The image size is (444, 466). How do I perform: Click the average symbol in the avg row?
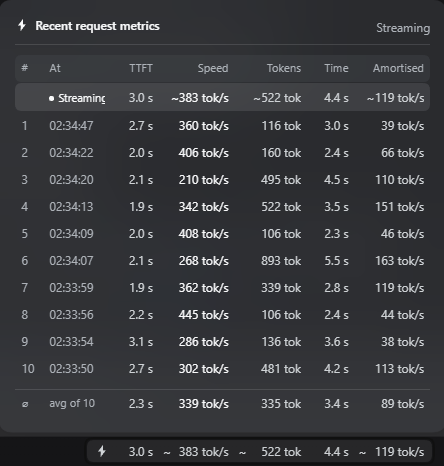pyautogui.click(x=25, y=404)
